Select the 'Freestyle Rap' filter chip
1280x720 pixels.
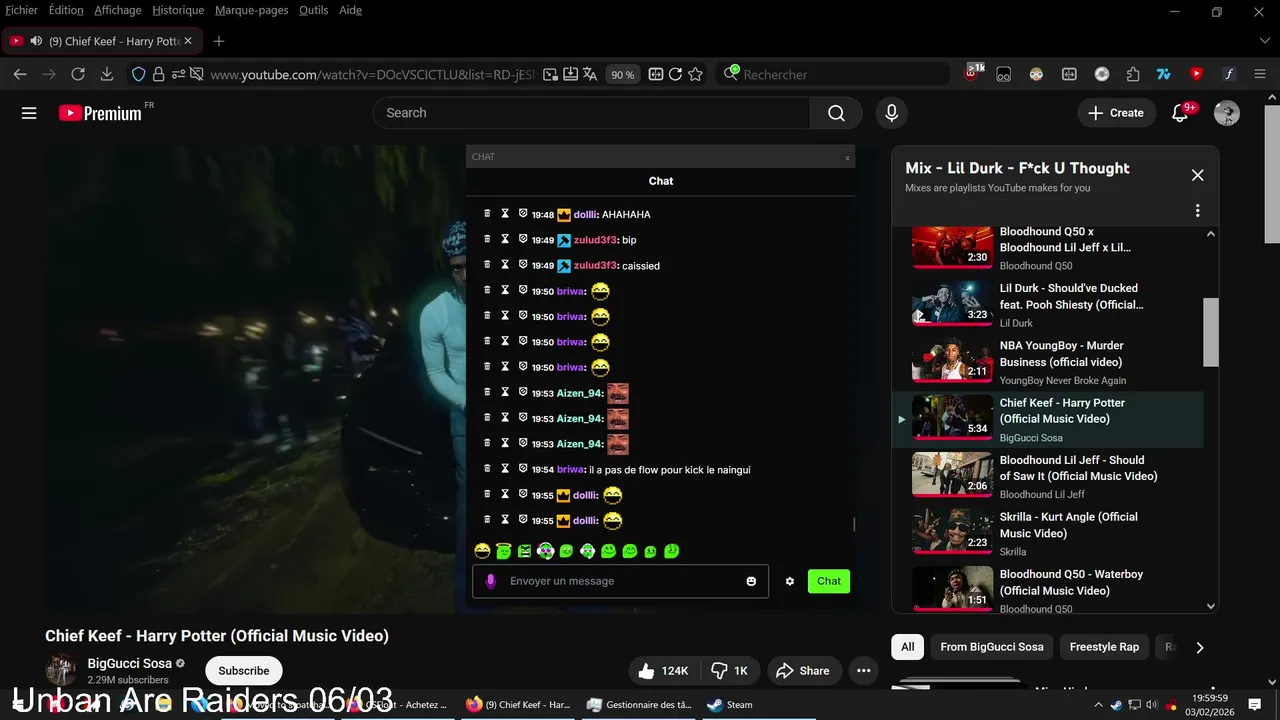[1104, 647]
